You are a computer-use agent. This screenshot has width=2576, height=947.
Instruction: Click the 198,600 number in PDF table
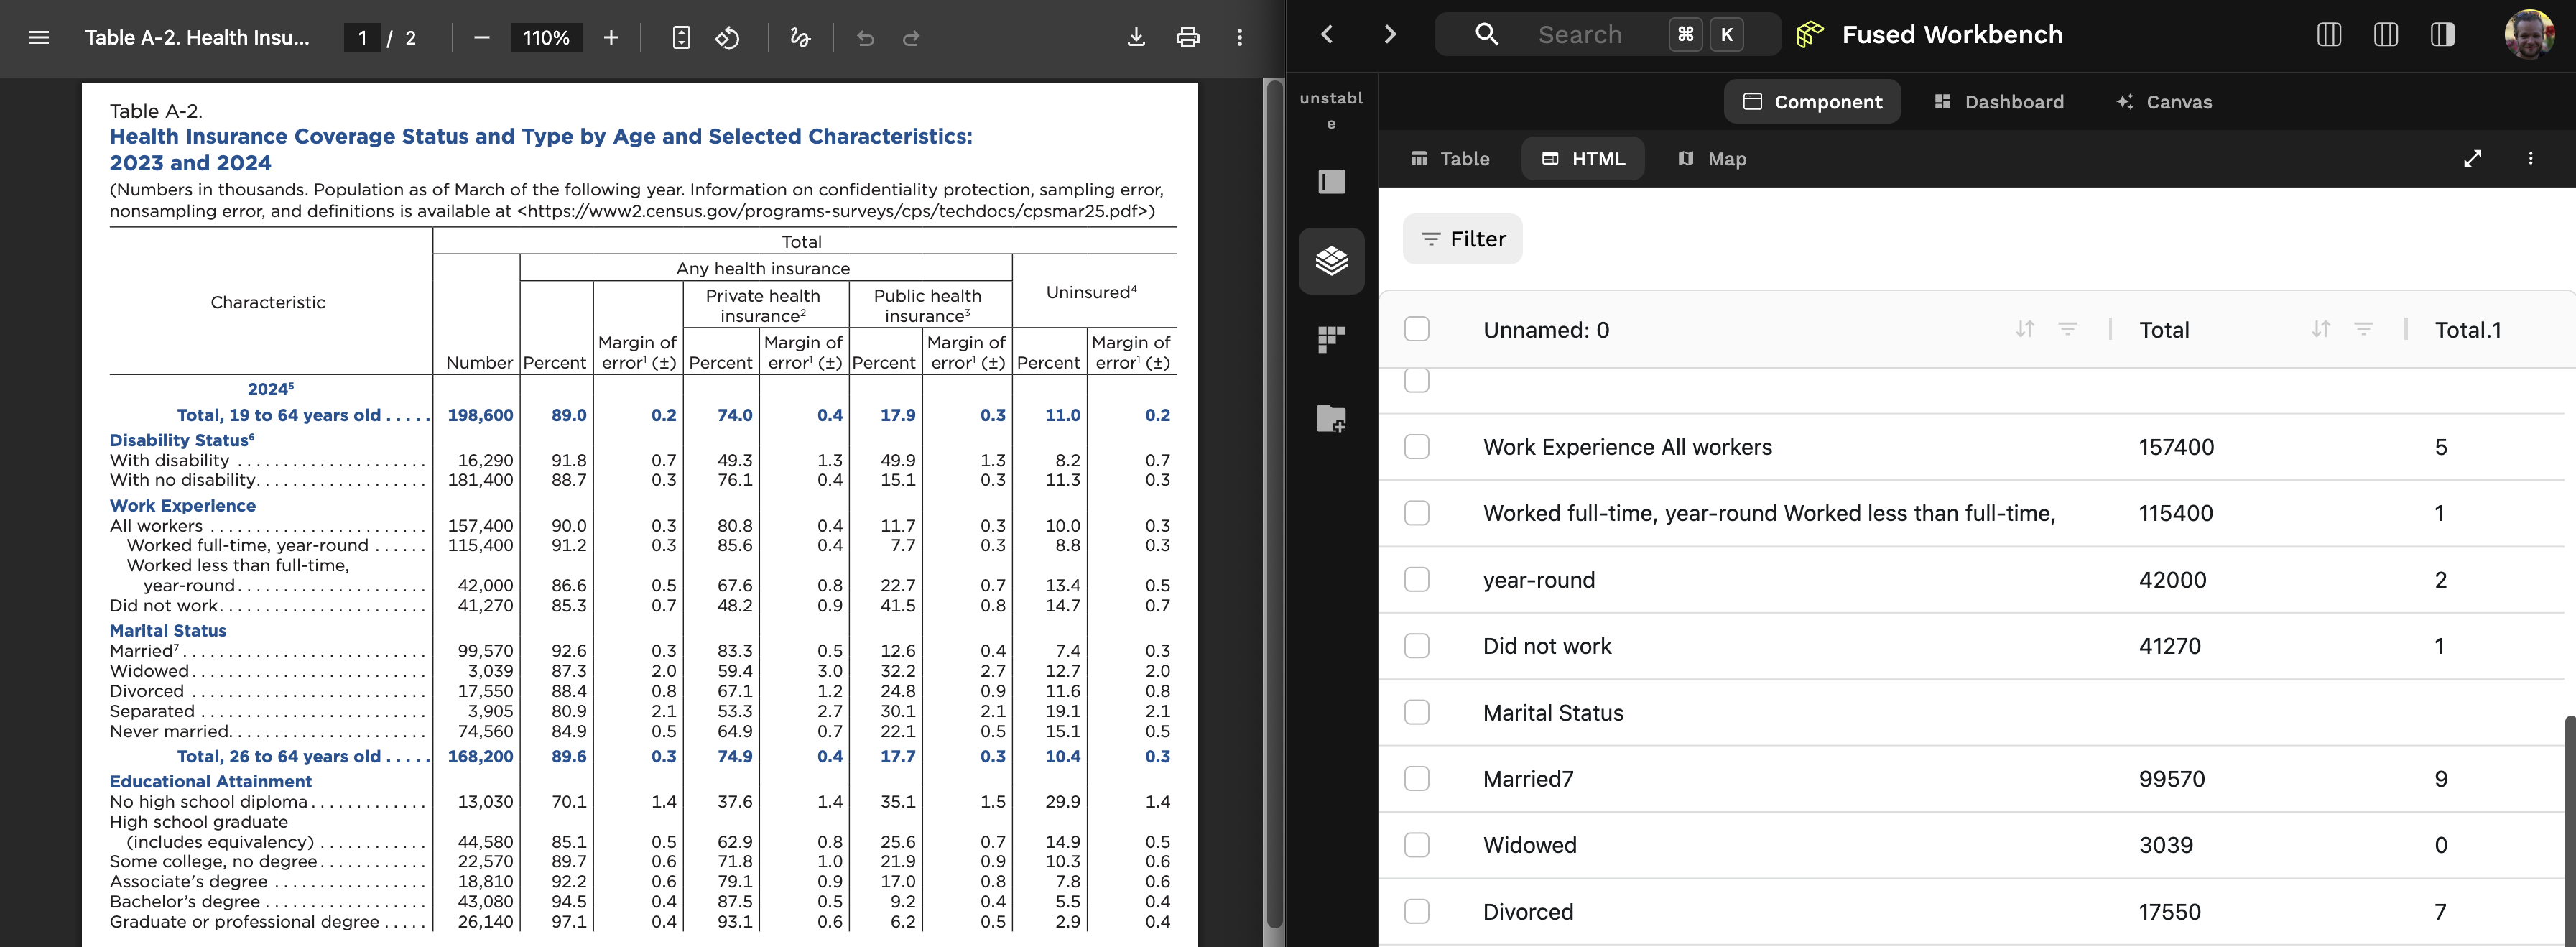point(480,415)
